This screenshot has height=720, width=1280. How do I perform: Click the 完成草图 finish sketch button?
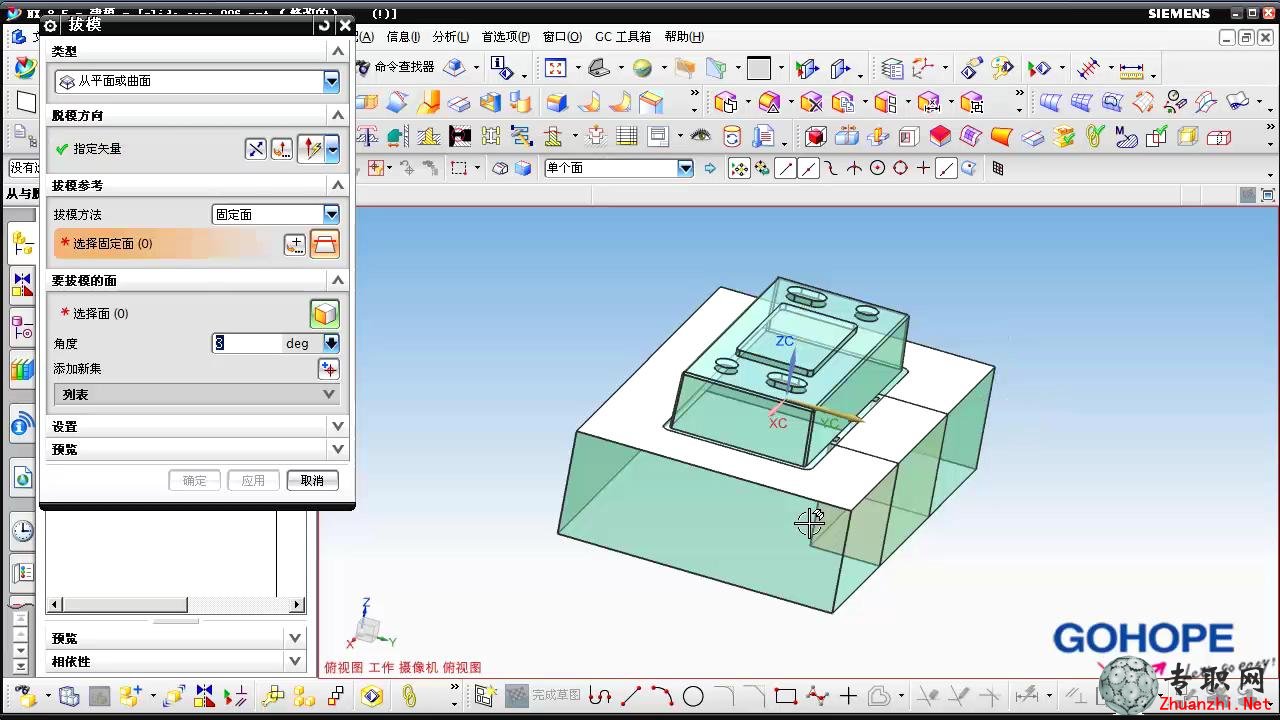[x=545, y=696]
